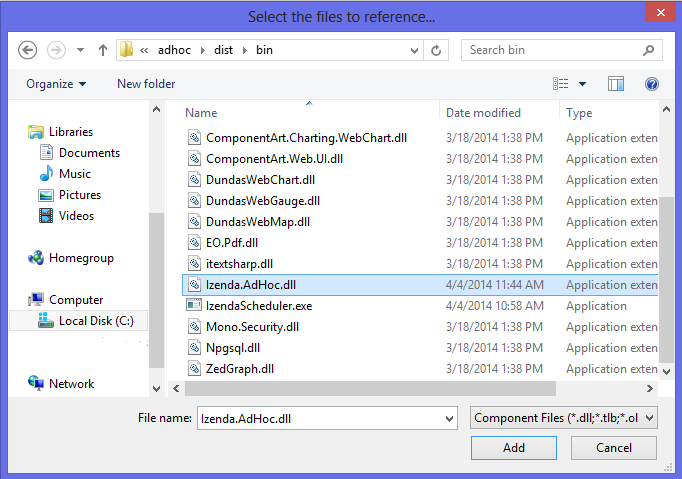The image size is (682, 479).
Task: Select ComponentArt.Web.UI.dll file icon
Action: (194, 158)
